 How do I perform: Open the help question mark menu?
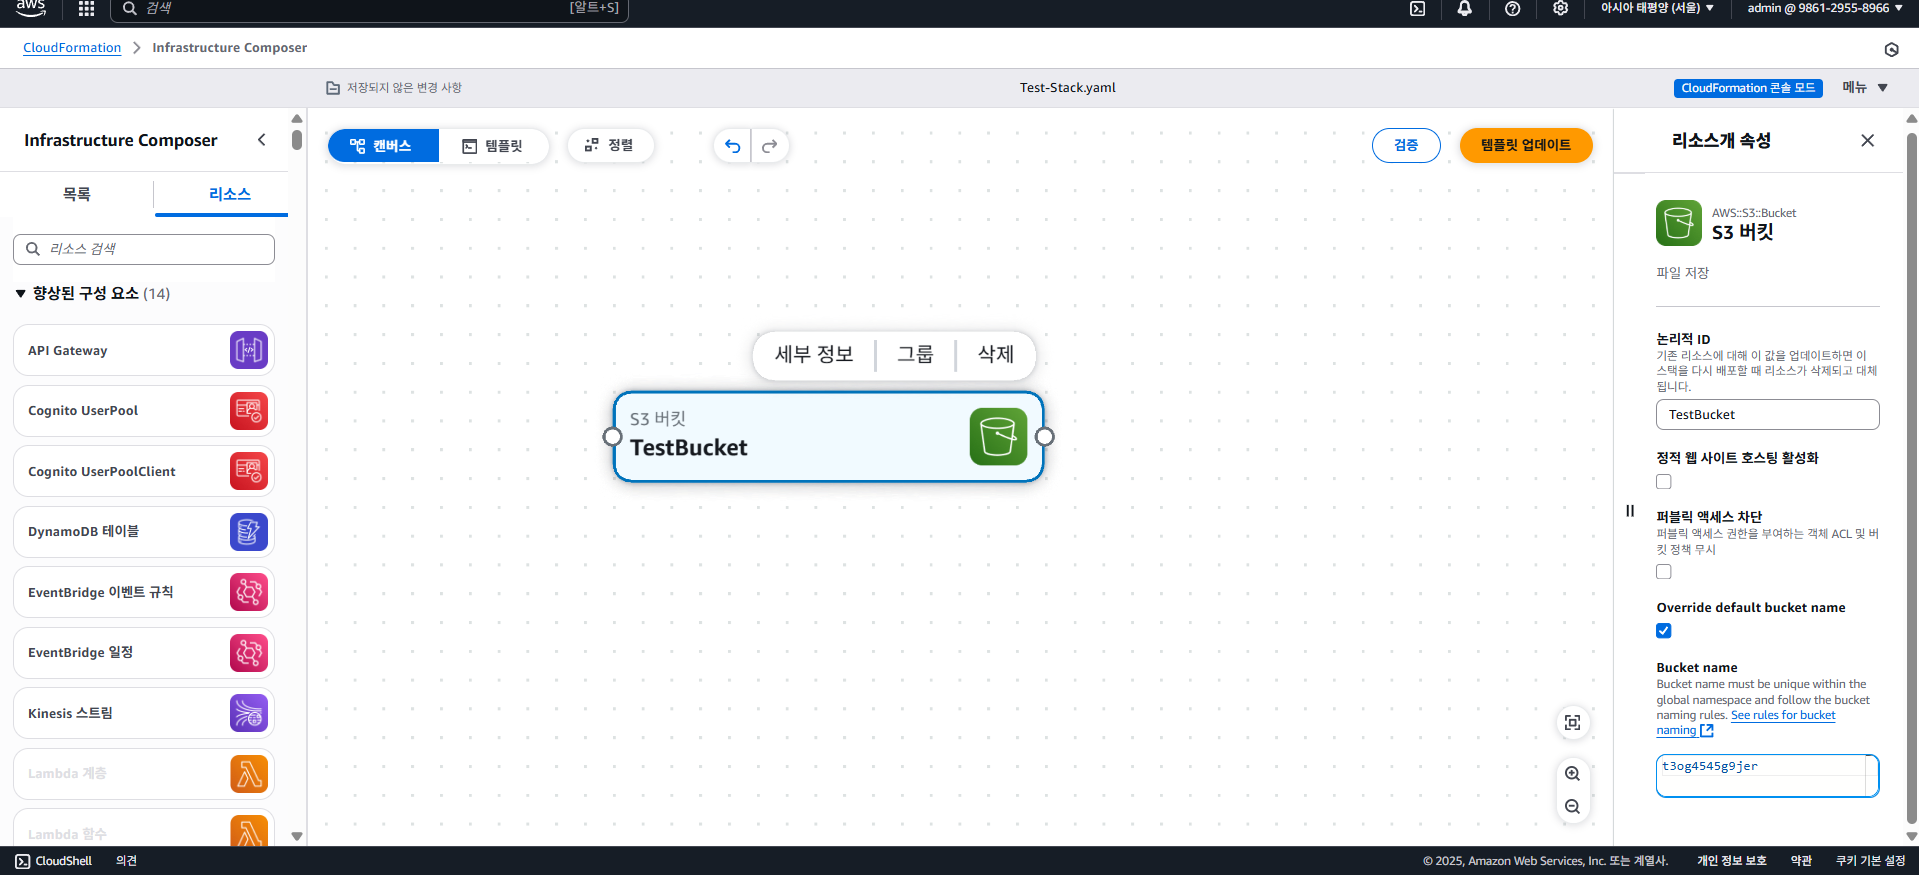tap(1512, 9)
